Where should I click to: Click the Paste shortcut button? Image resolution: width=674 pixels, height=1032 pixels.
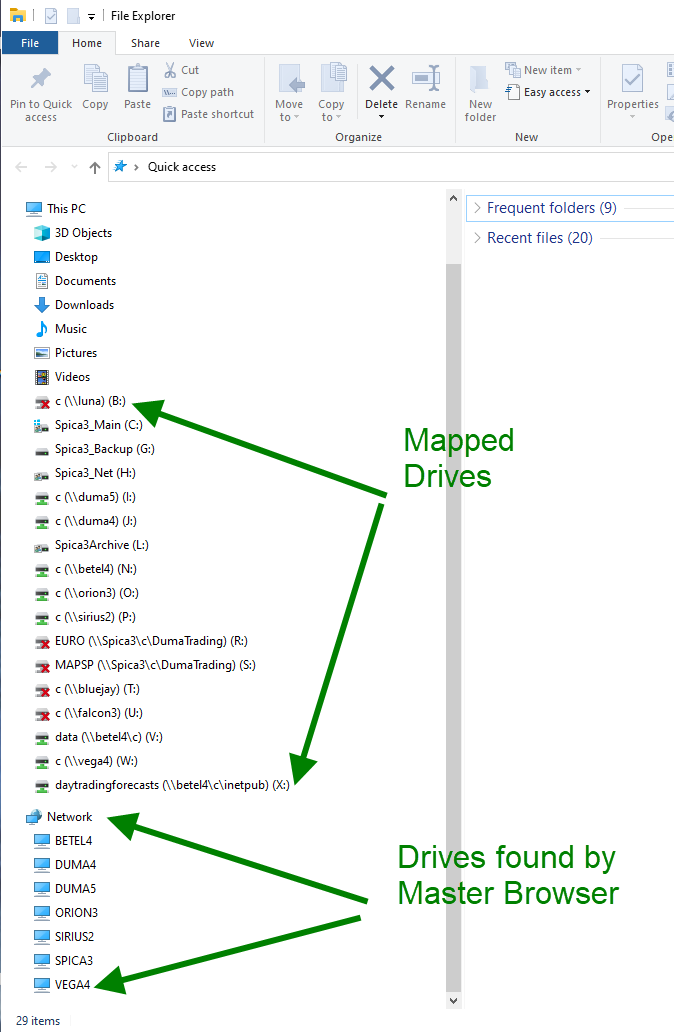[208, 114]
